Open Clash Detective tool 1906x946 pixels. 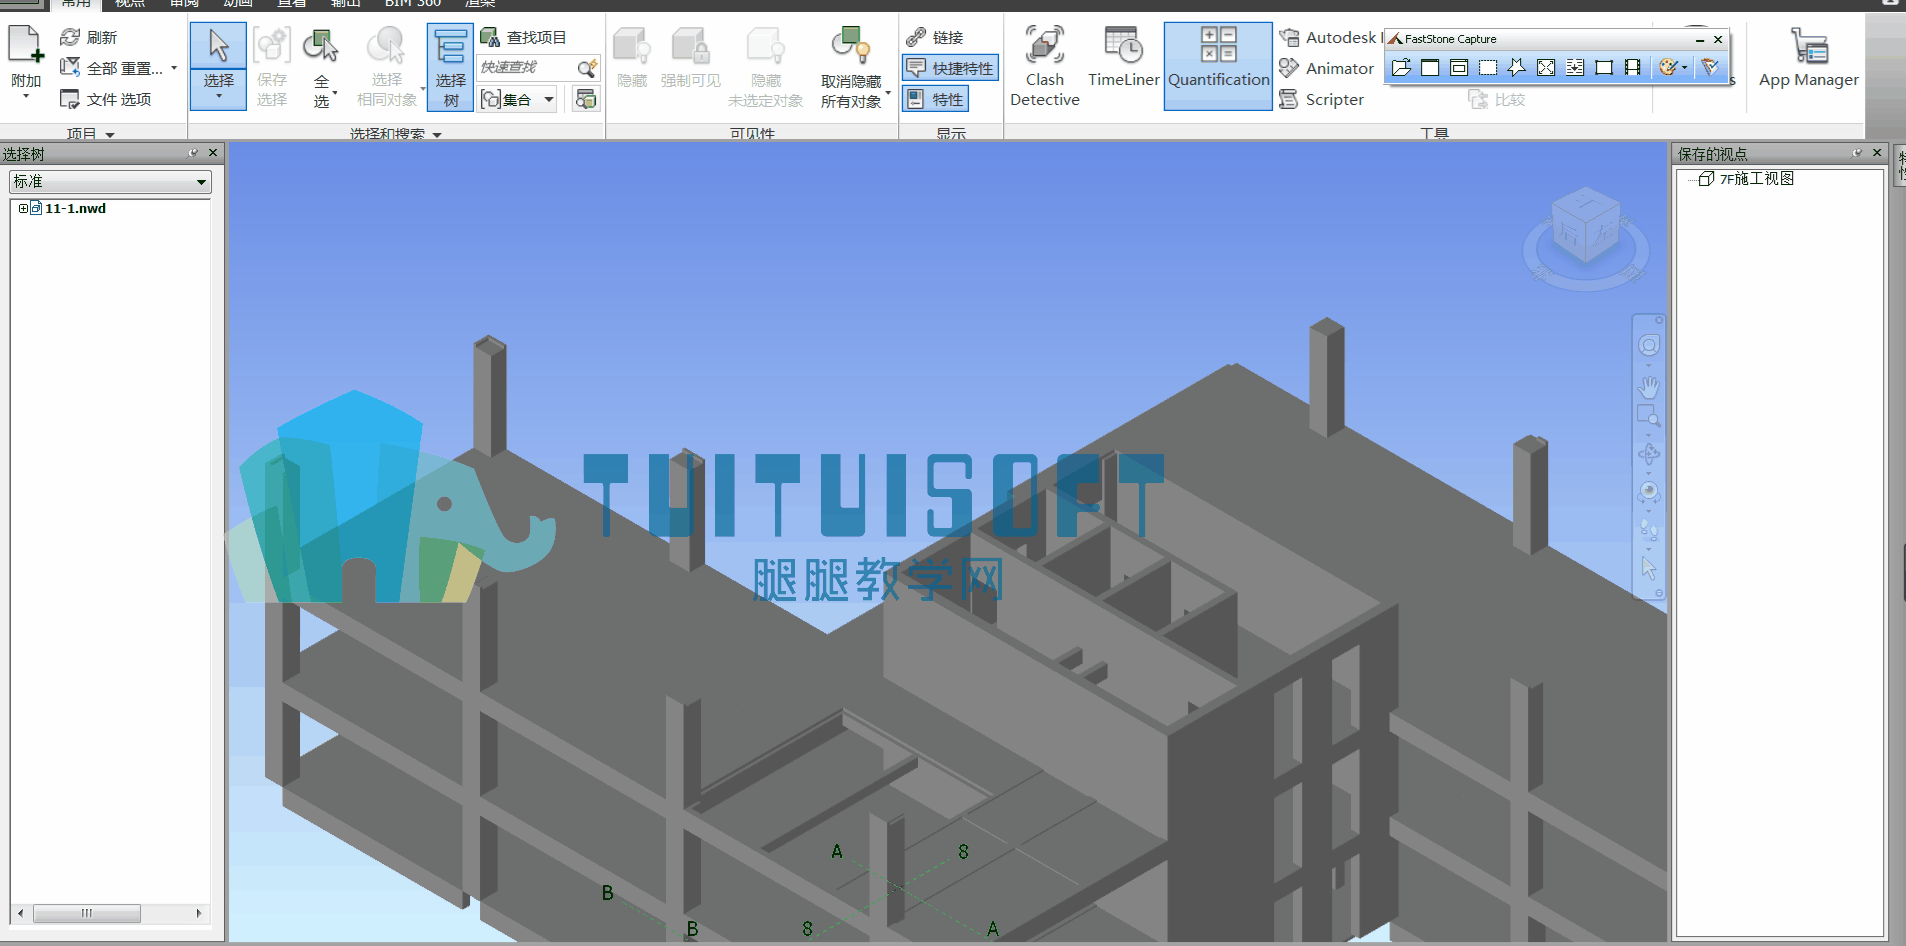tap(1044, 66)
